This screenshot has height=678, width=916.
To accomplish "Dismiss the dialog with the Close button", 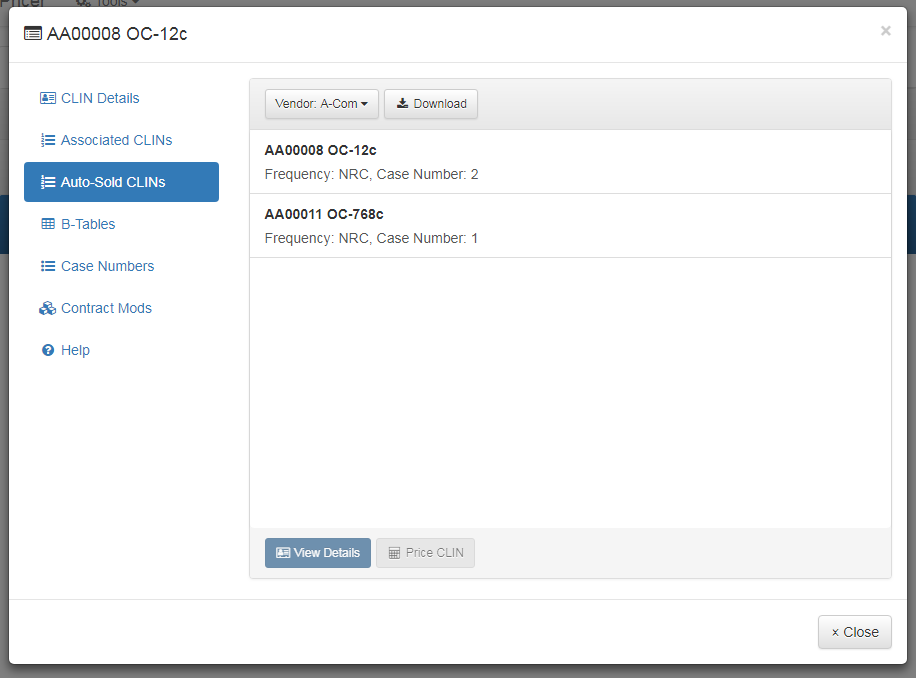I will point(854,632).
